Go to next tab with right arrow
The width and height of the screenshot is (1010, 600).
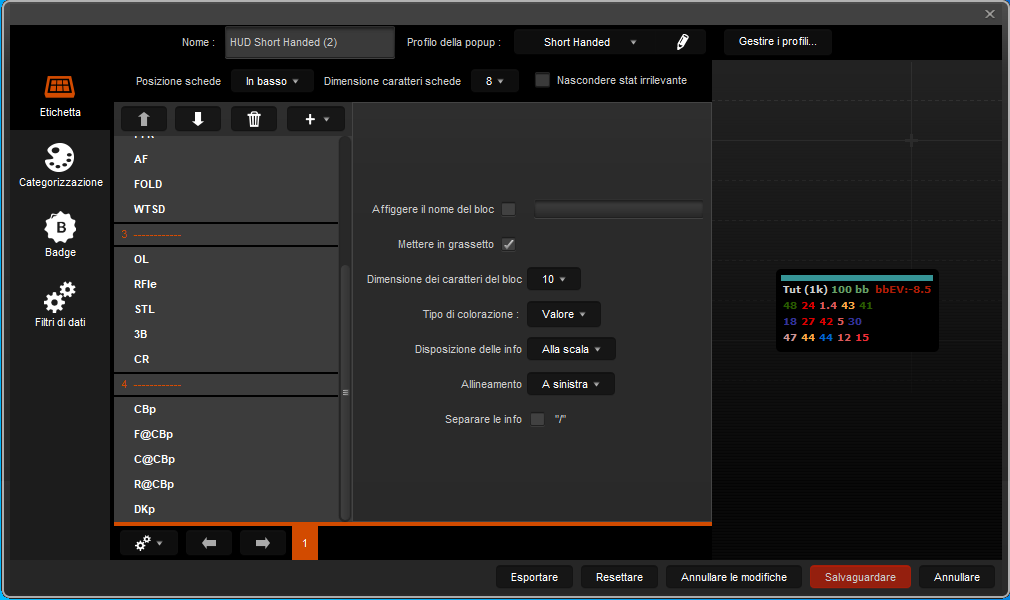[262, 543]
